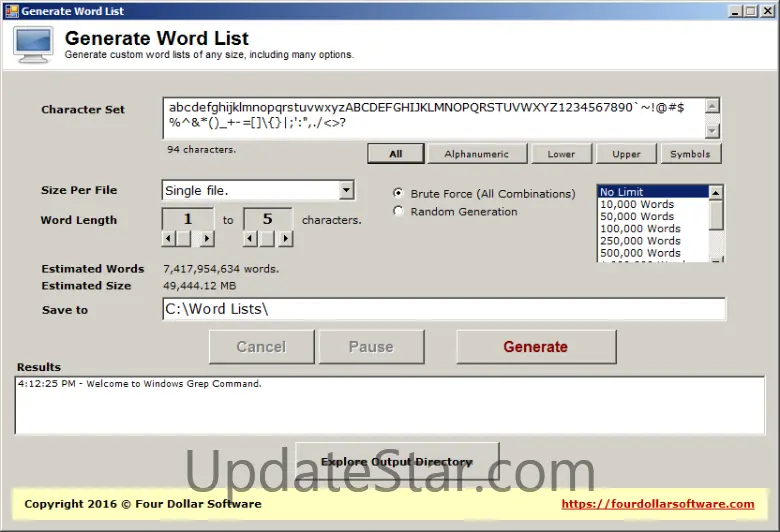The image size is (780, 532).
Task: Decrease minimum word length with left arrow
Action: pyautogui.click(x=169, y=239)
